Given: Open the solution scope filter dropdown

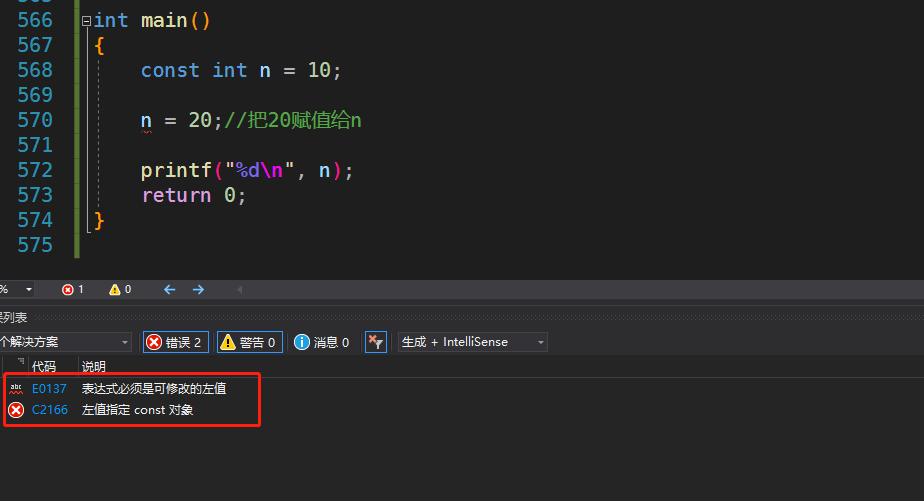Looking at the screenshot, I should click(65, 342).
